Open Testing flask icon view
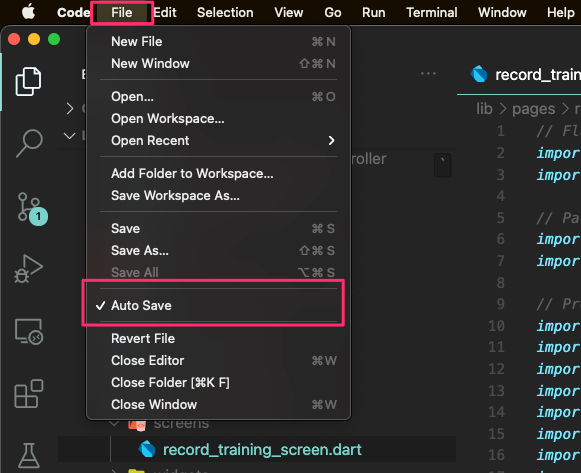Image resolution: width=581 pixels, height=473 pixels. click(x=29, y=456)
